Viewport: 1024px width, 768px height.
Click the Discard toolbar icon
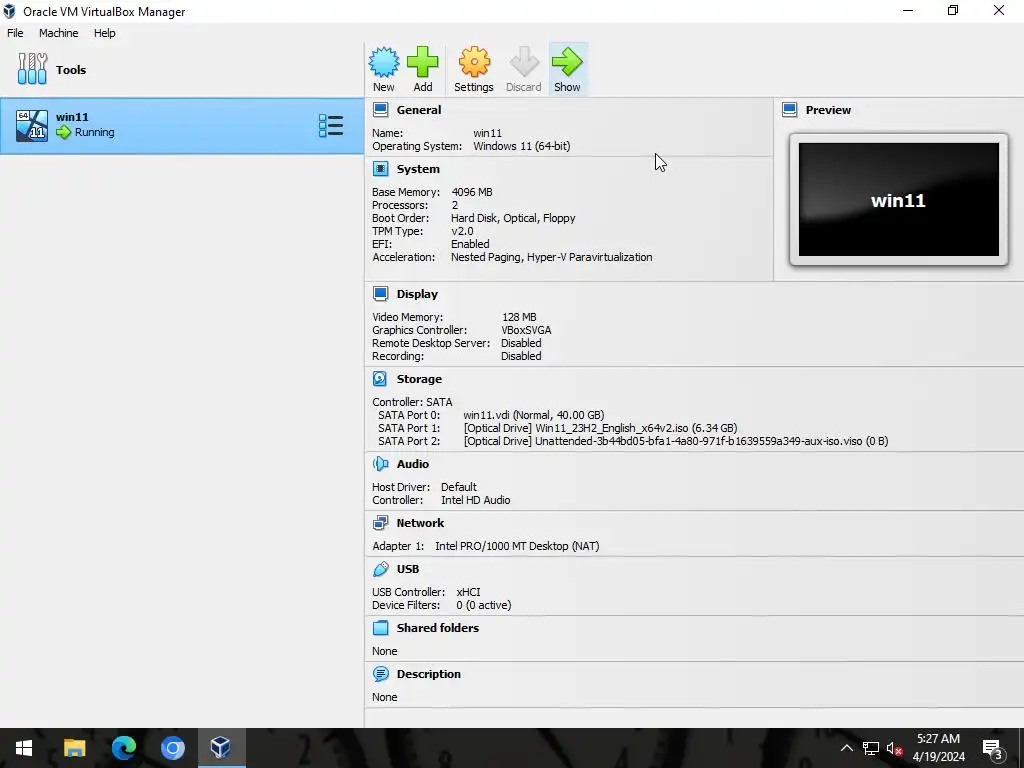(524, 62)
